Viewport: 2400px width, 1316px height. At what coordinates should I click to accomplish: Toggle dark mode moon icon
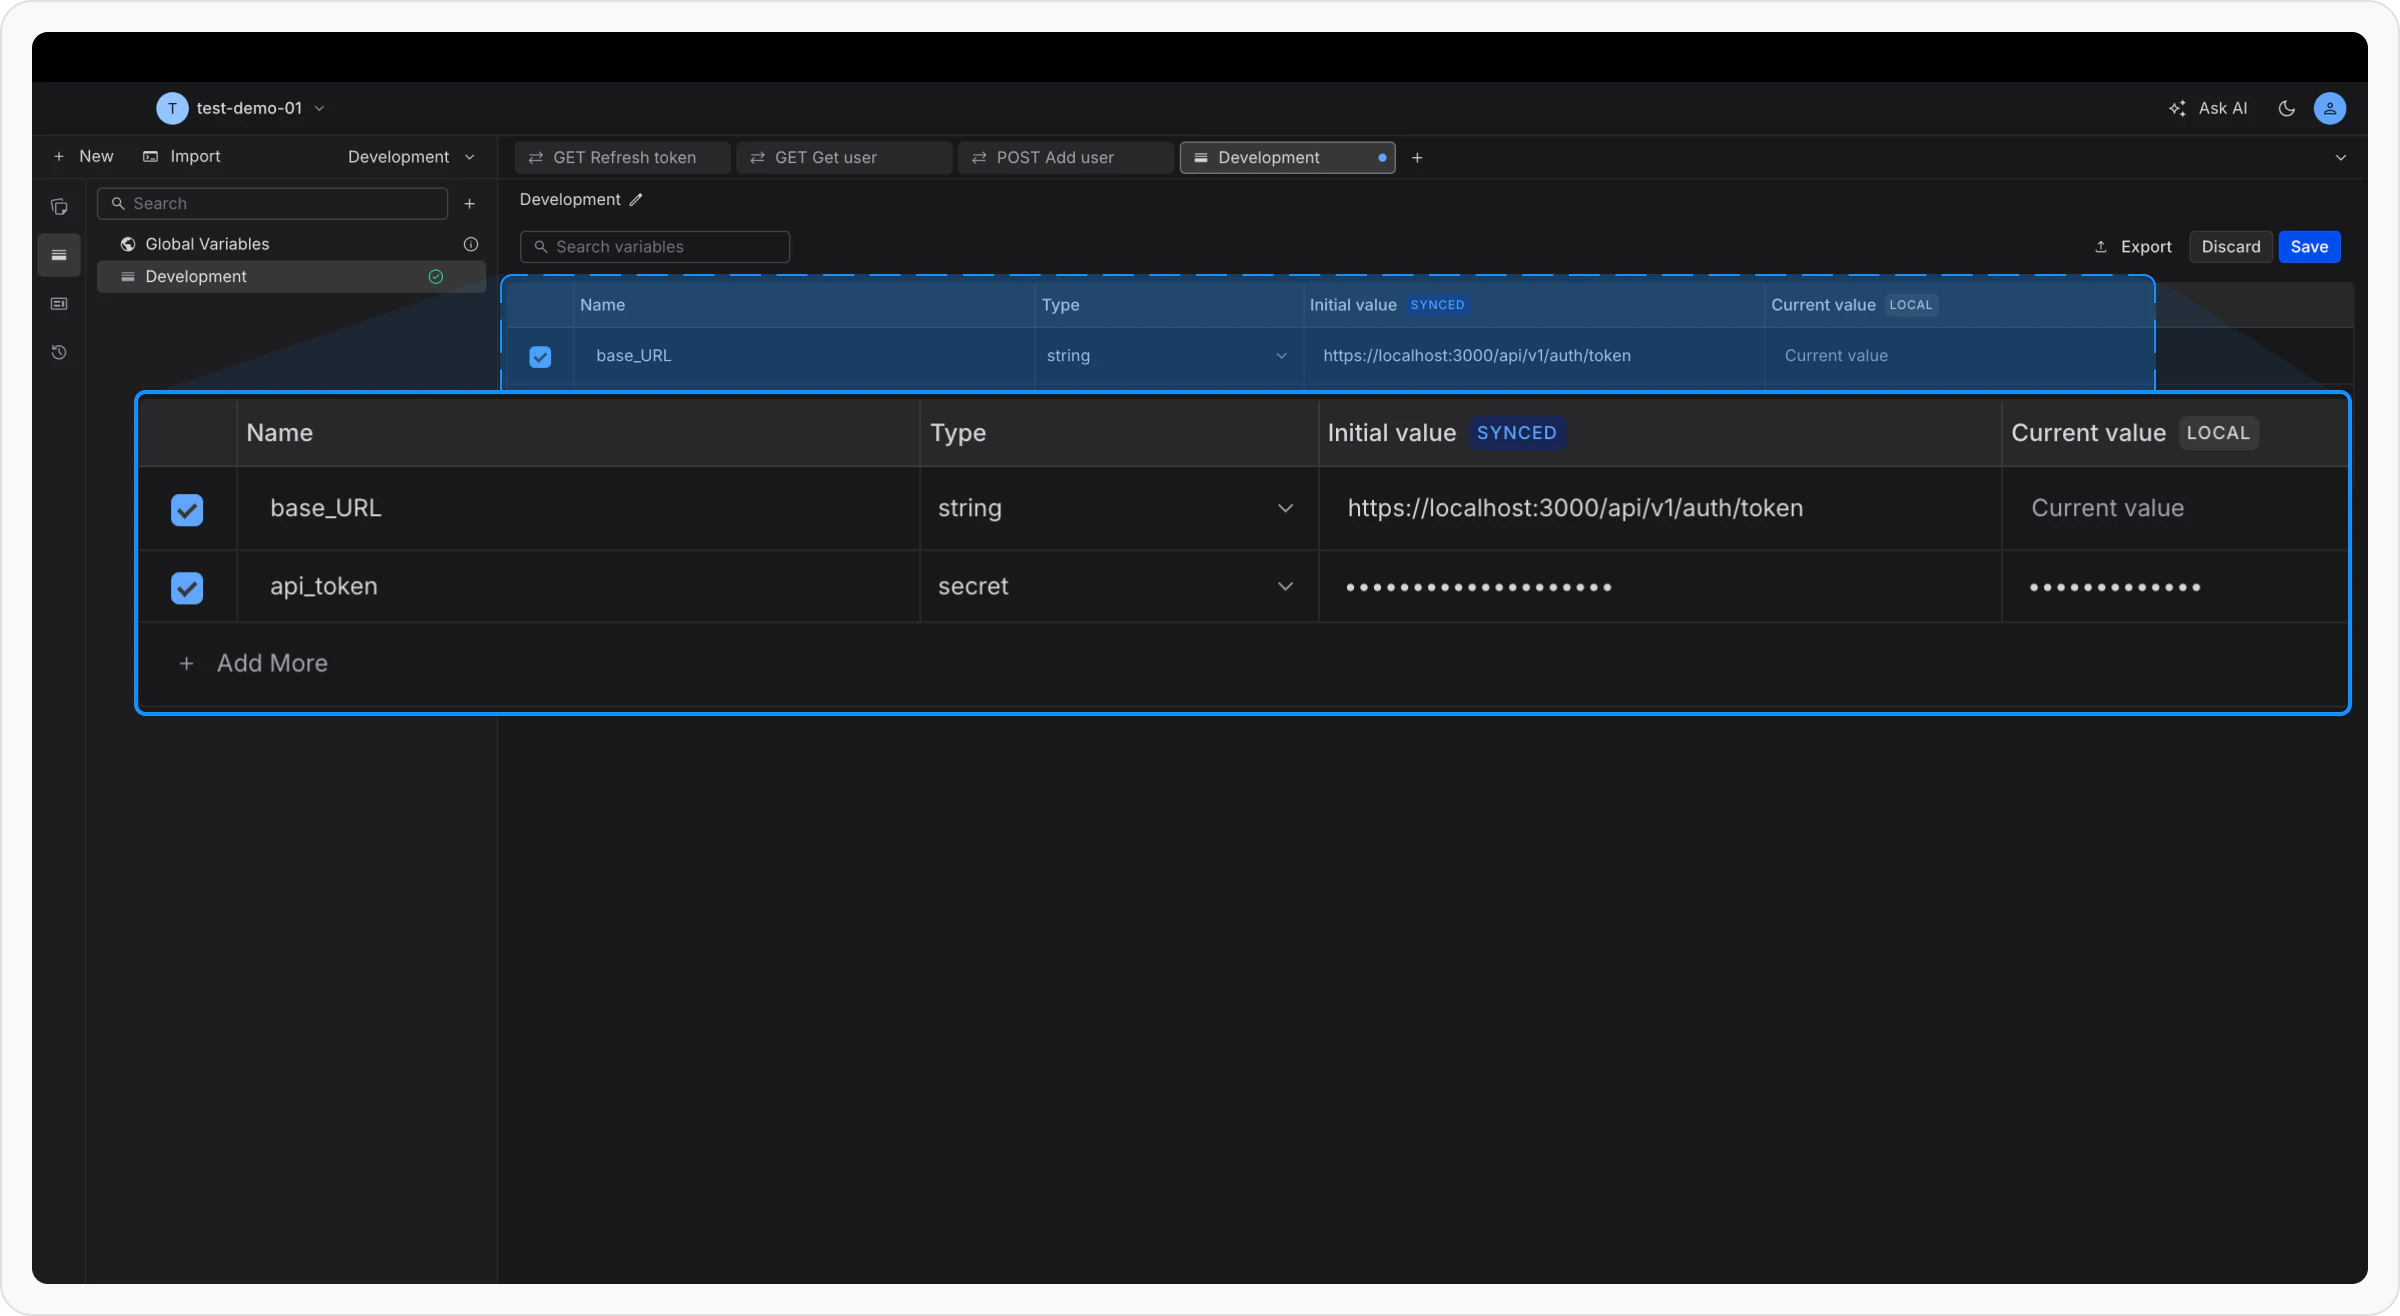[x=2286, y=108]
